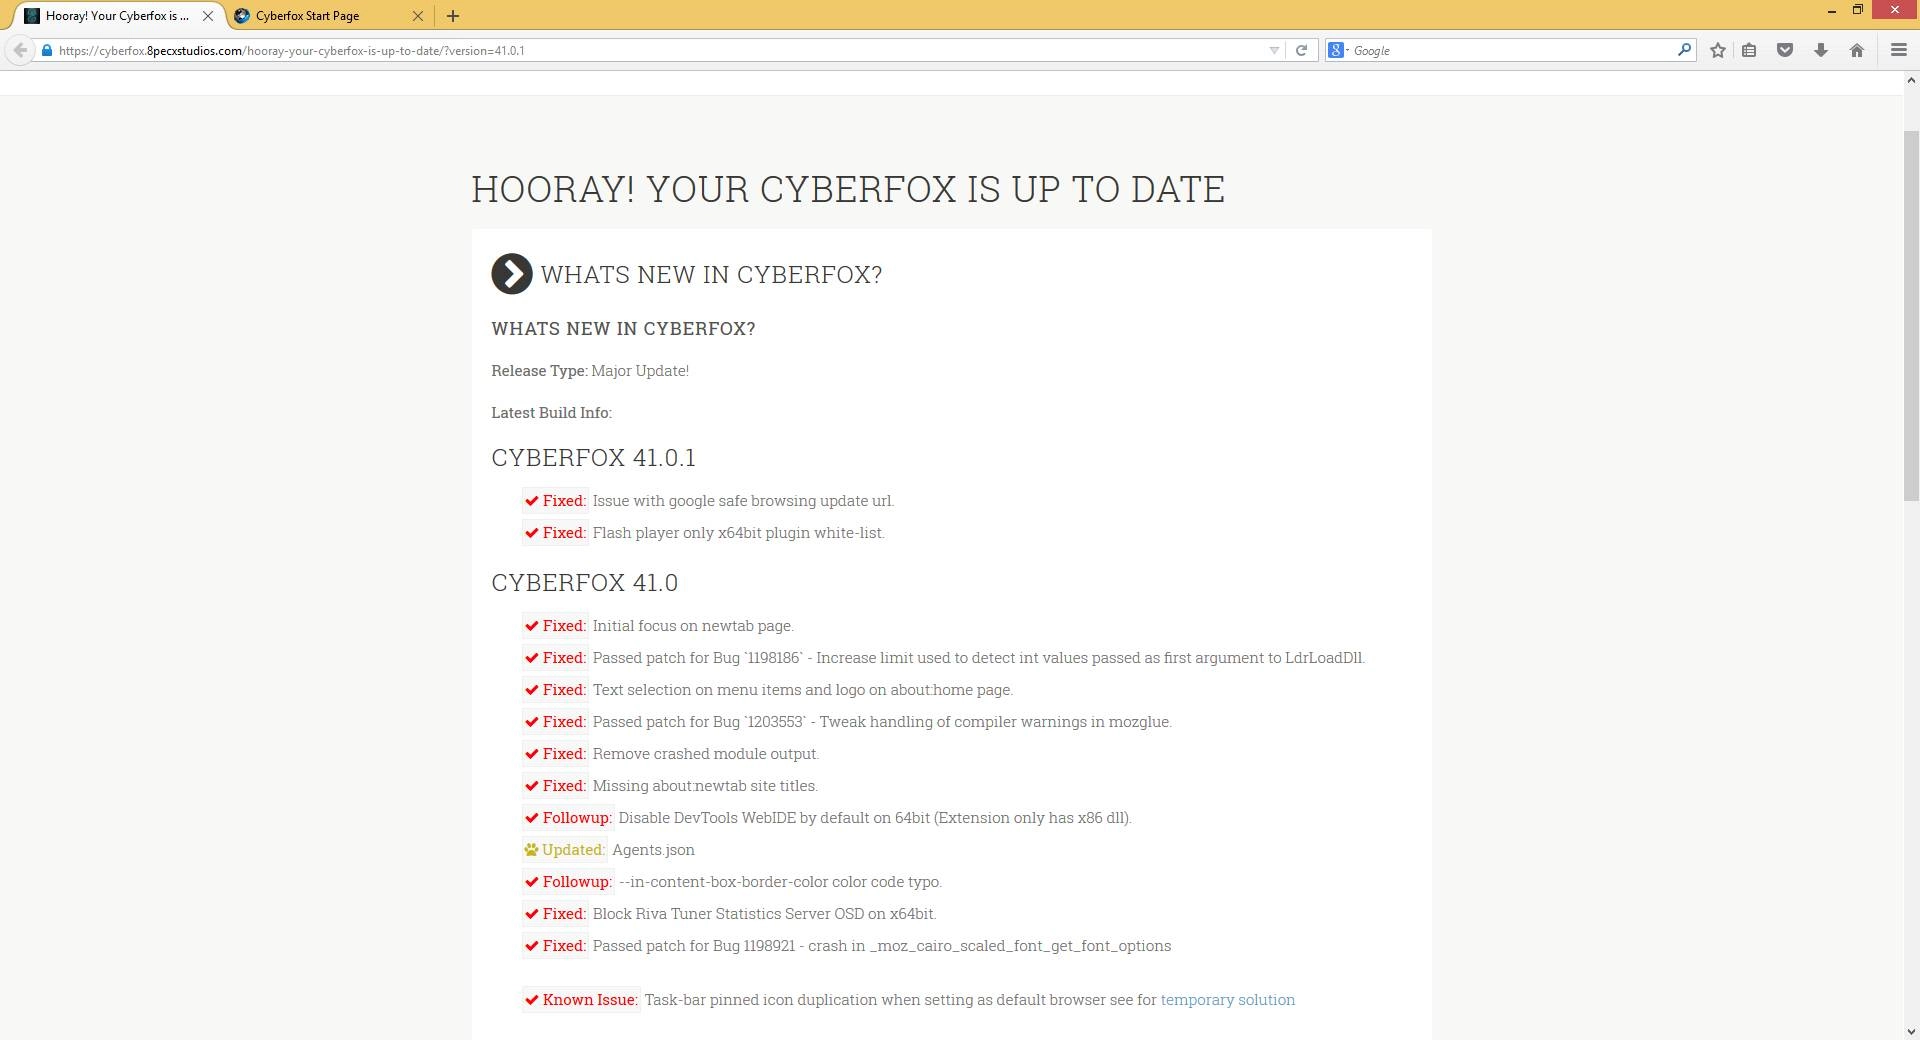Close the Hooray! Your Cyberfox tab
Image resolution: width=1920 pixels, height=1040 pixels.
[208, 16]
